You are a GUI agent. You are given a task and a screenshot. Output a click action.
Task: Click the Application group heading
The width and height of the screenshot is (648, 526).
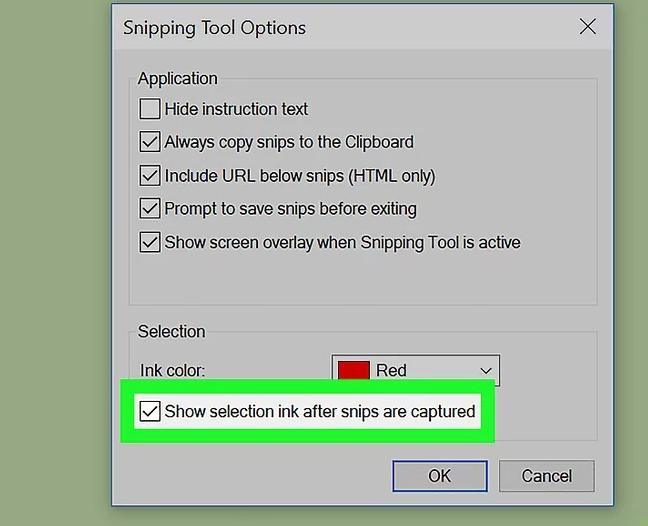[178, 79]
